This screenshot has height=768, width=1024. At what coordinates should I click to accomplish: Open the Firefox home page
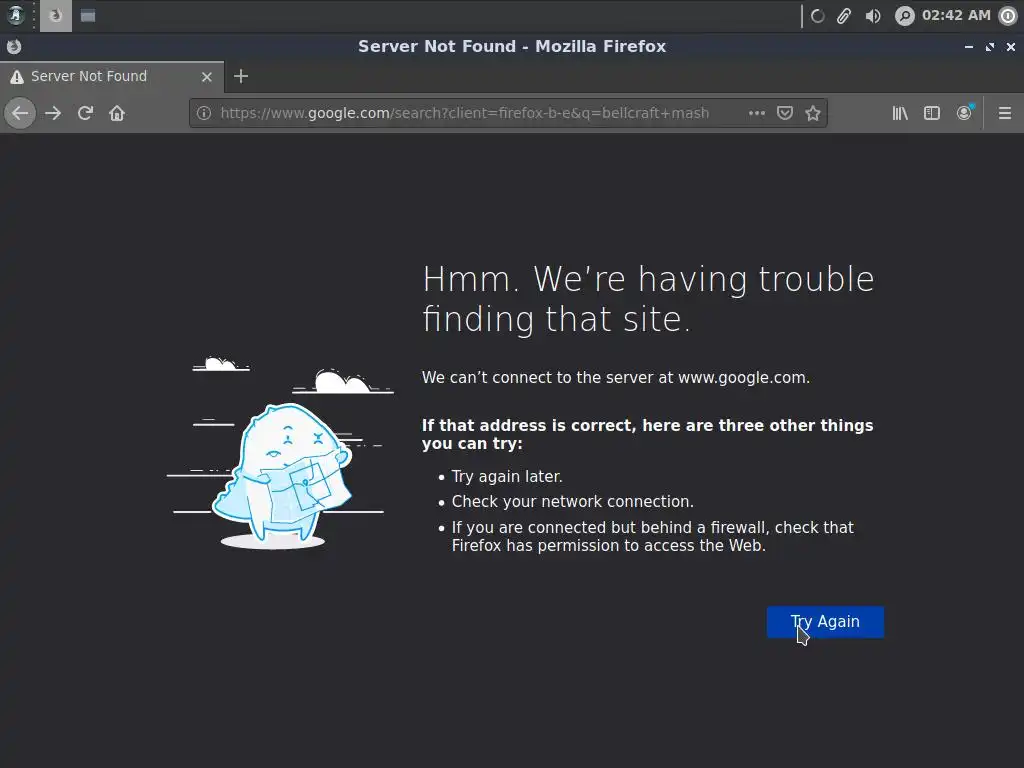(x=117, y=113)
